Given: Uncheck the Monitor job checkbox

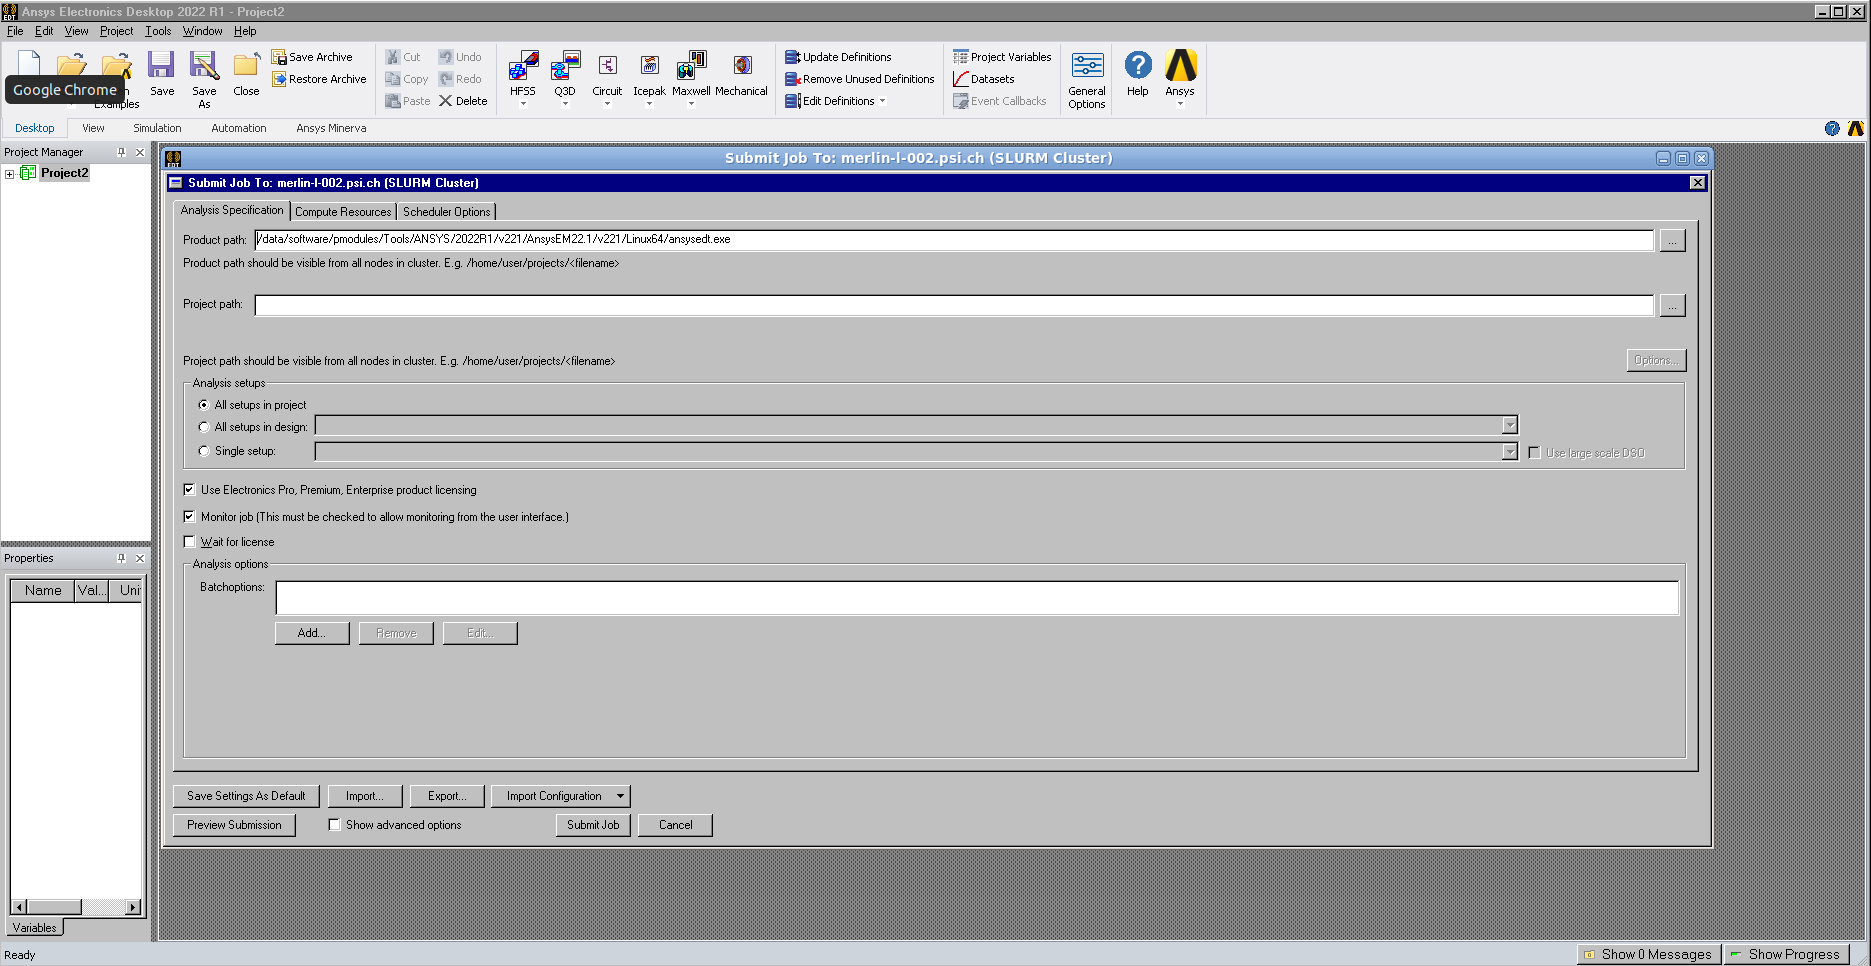Looking at the screenshot, I should click(190, 517).
